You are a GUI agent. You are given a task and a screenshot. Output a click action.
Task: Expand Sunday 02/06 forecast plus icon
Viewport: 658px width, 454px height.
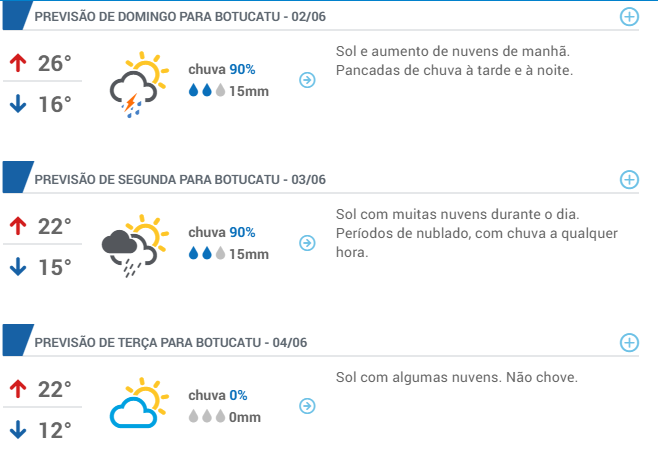point(629,17)
